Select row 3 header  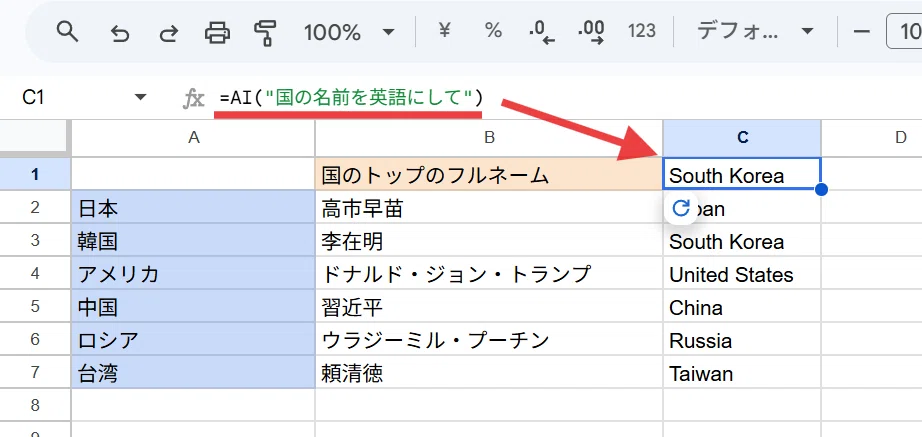(35, 240)
